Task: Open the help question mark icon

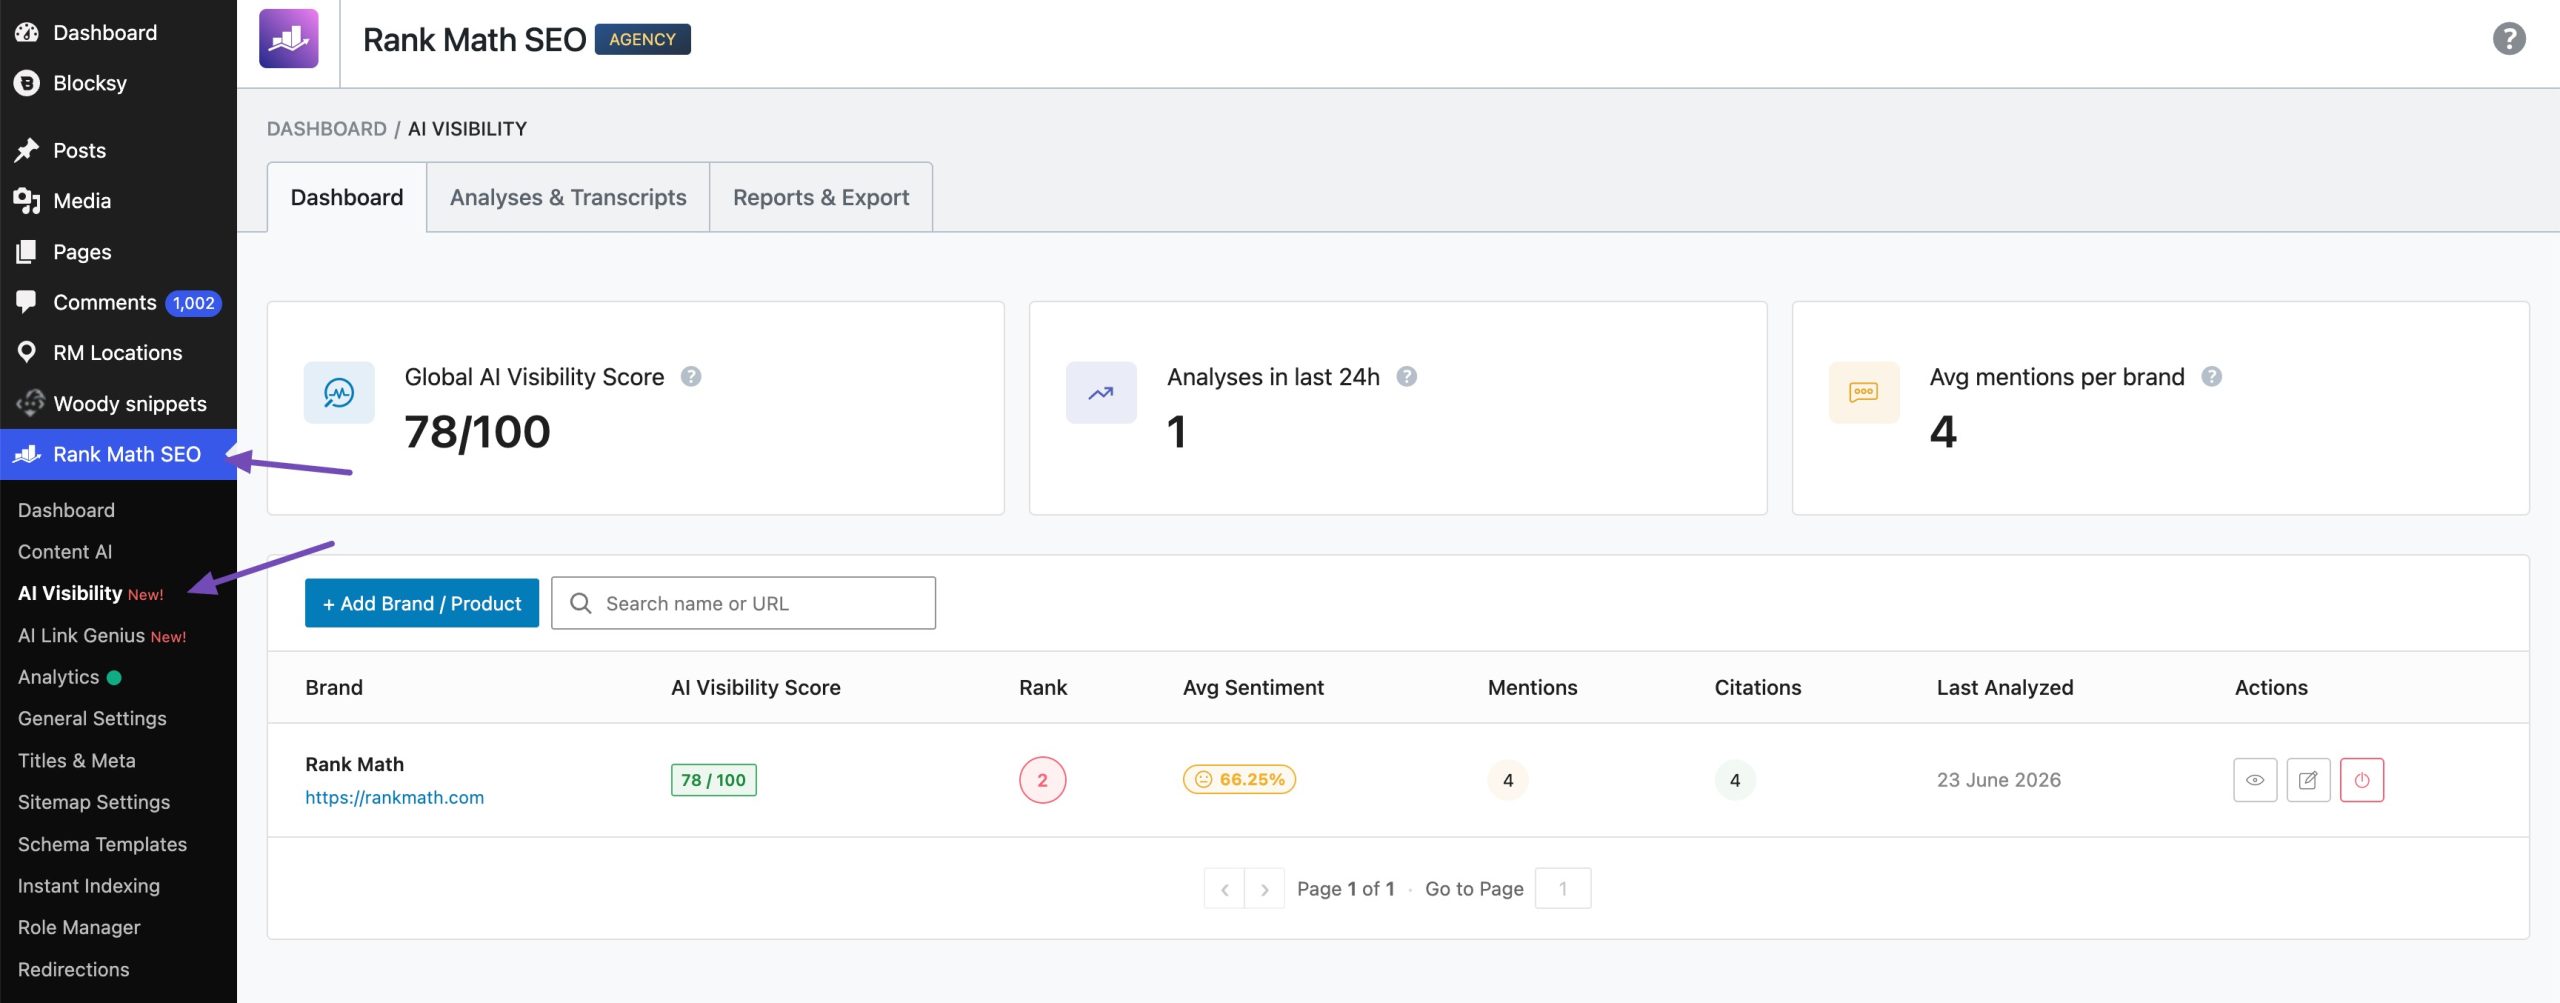Action: pyautogui.click(x=2508, y=39)
